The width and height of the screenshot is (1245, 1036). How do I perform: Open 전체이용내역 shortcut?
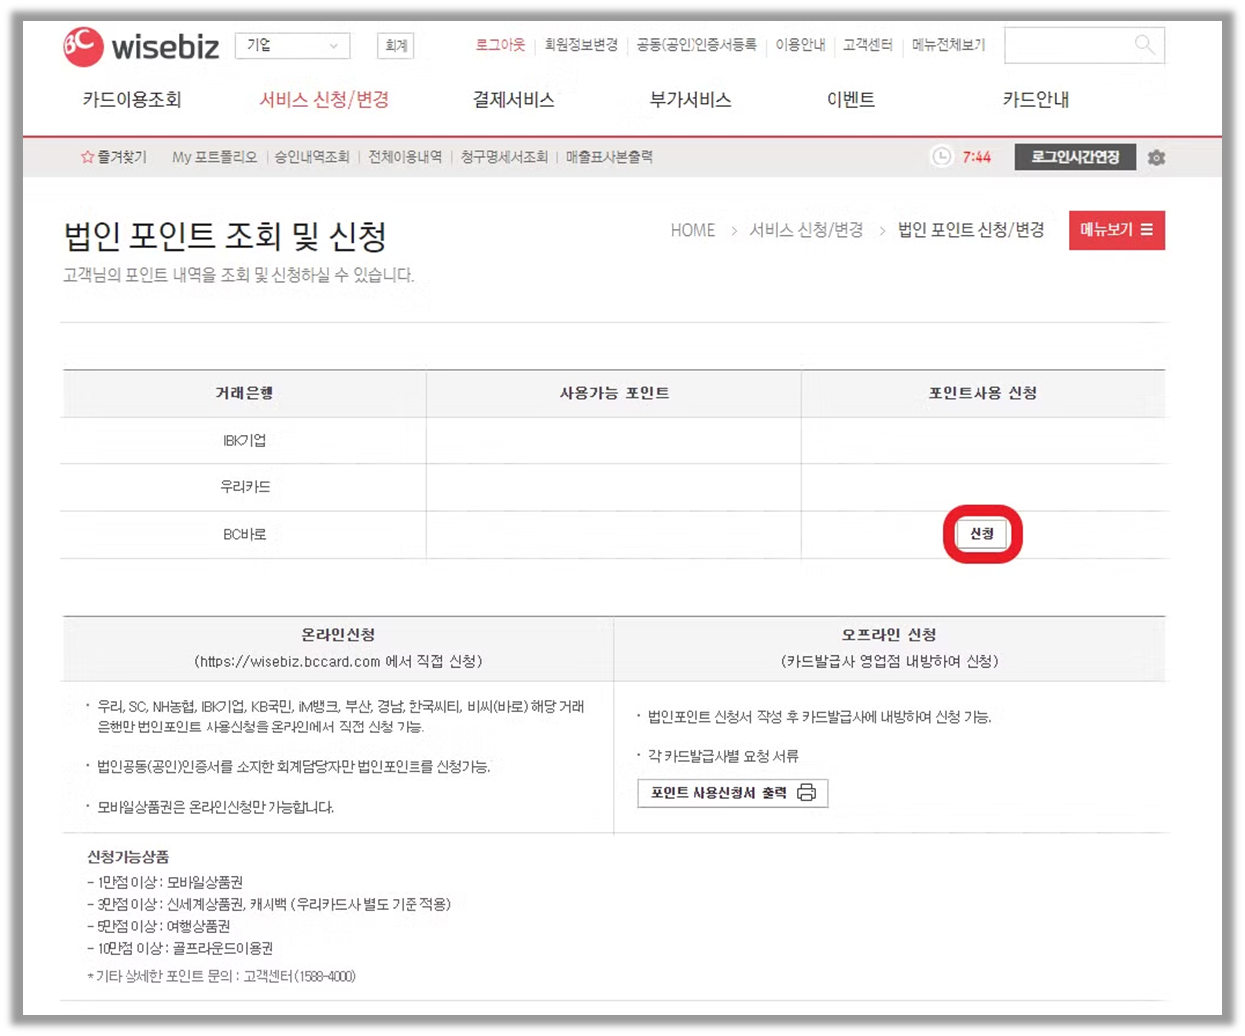point(405,157)
